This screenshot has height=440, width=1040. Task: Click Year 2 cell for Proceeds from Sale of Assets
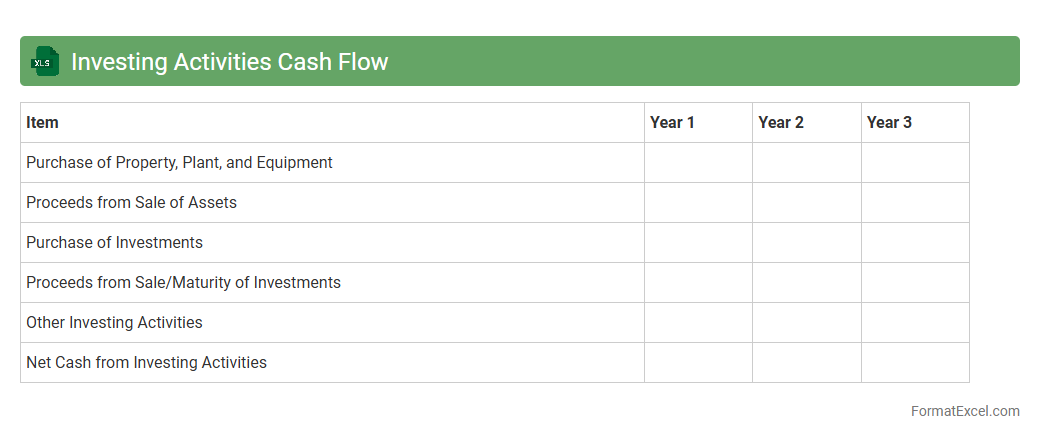[x=806, y=202]
